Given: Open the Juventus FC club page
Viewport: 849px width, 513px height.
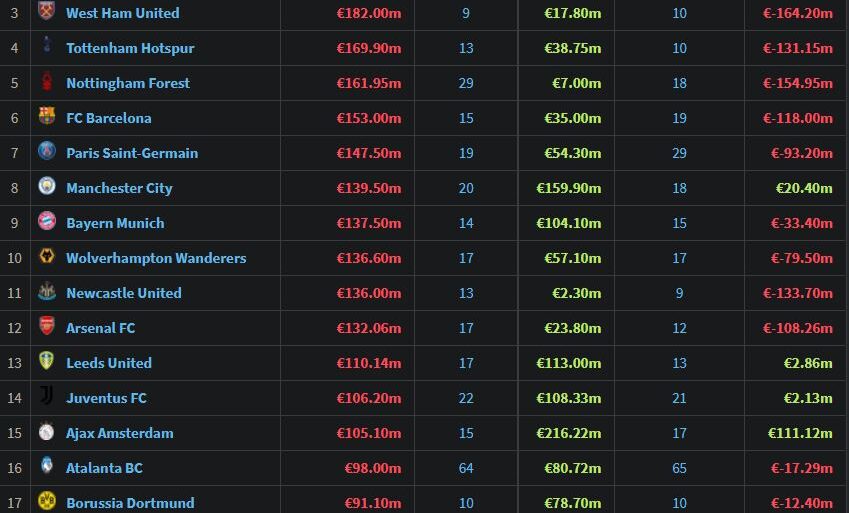Looking at the screenshot, I should click(x=106, y=398).
